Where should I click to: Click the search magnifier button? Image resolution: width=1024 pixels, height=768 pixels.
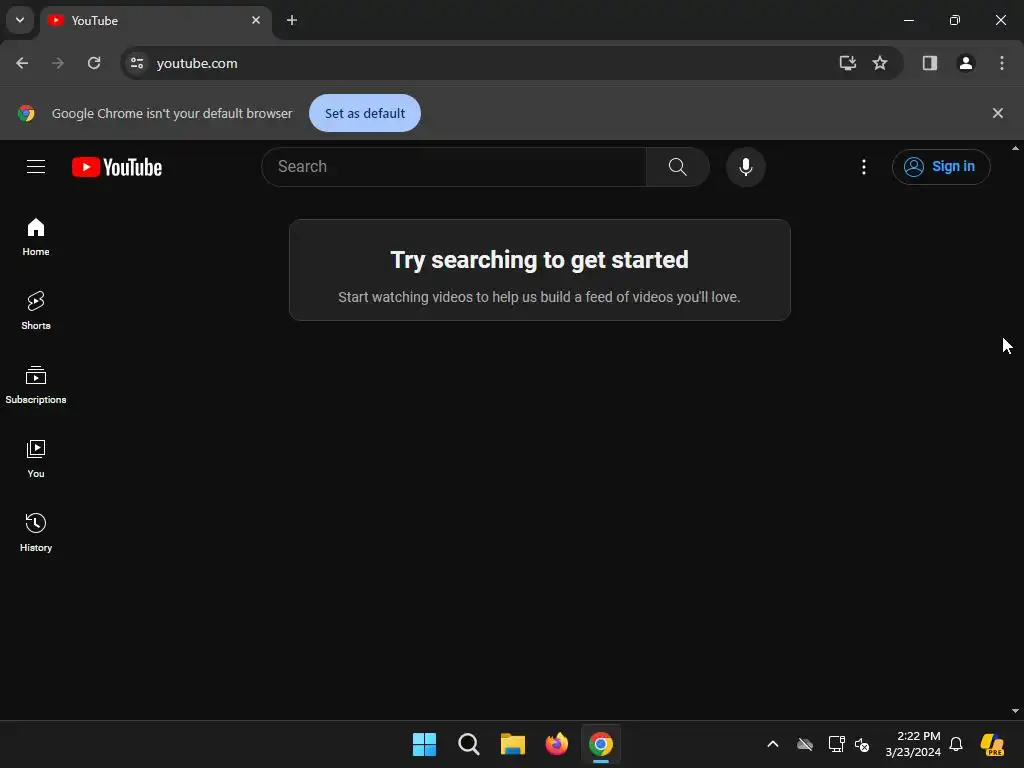tap(677, 167)
